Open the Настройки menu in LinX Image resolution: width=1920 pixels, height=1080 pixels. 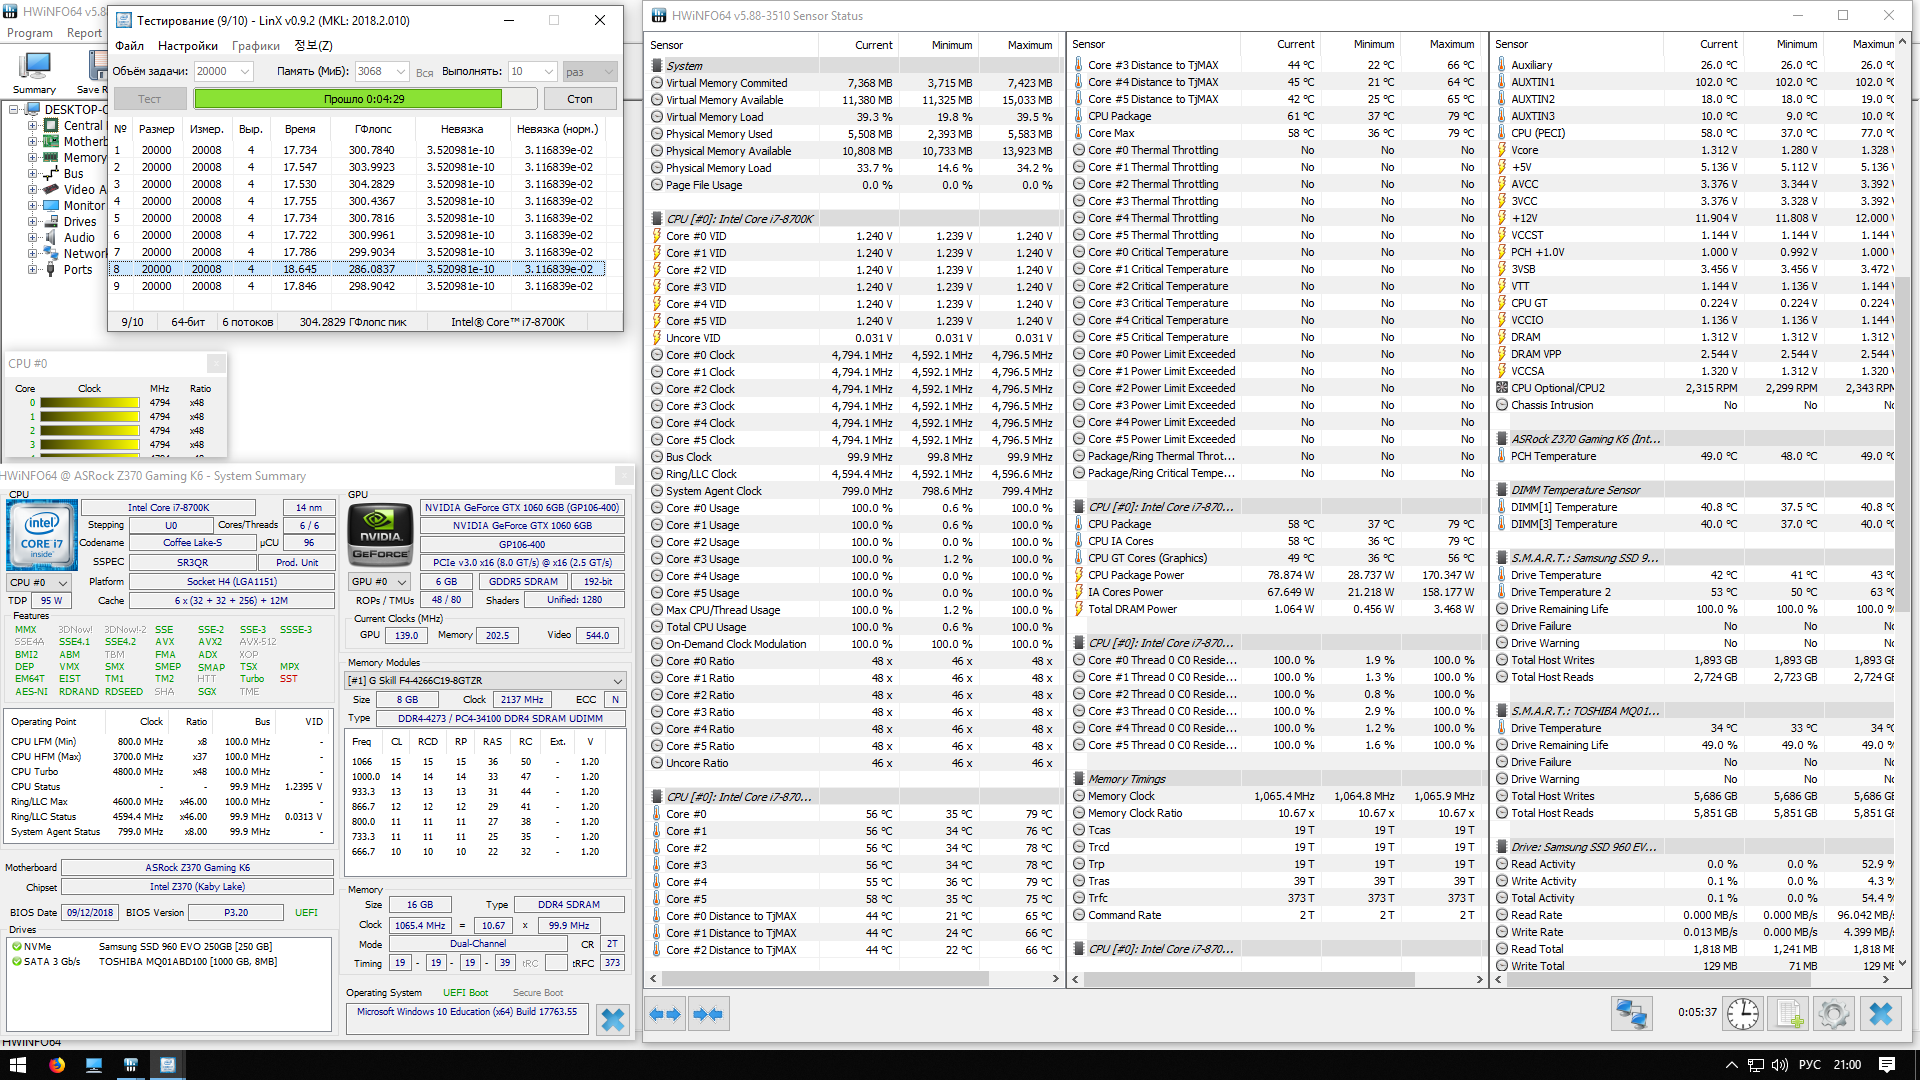click(x=187, y=46)
